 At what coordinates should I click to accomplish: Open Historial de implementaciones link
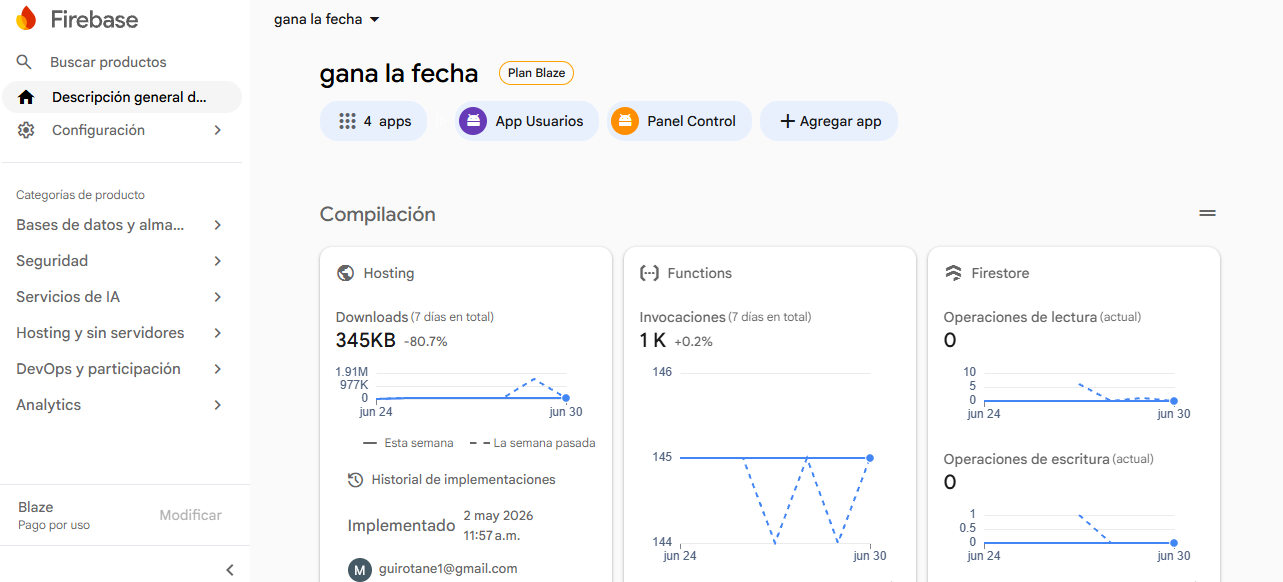[463, 480]
